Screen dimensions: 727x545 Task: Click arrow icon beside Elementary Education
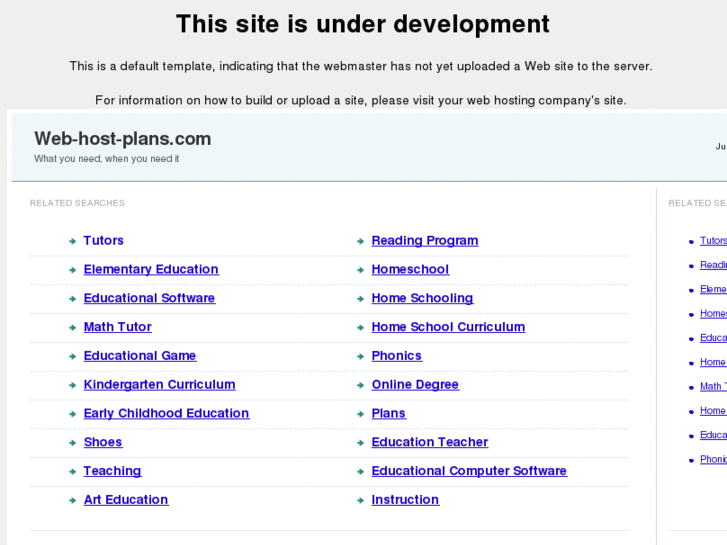click(72, 270)
